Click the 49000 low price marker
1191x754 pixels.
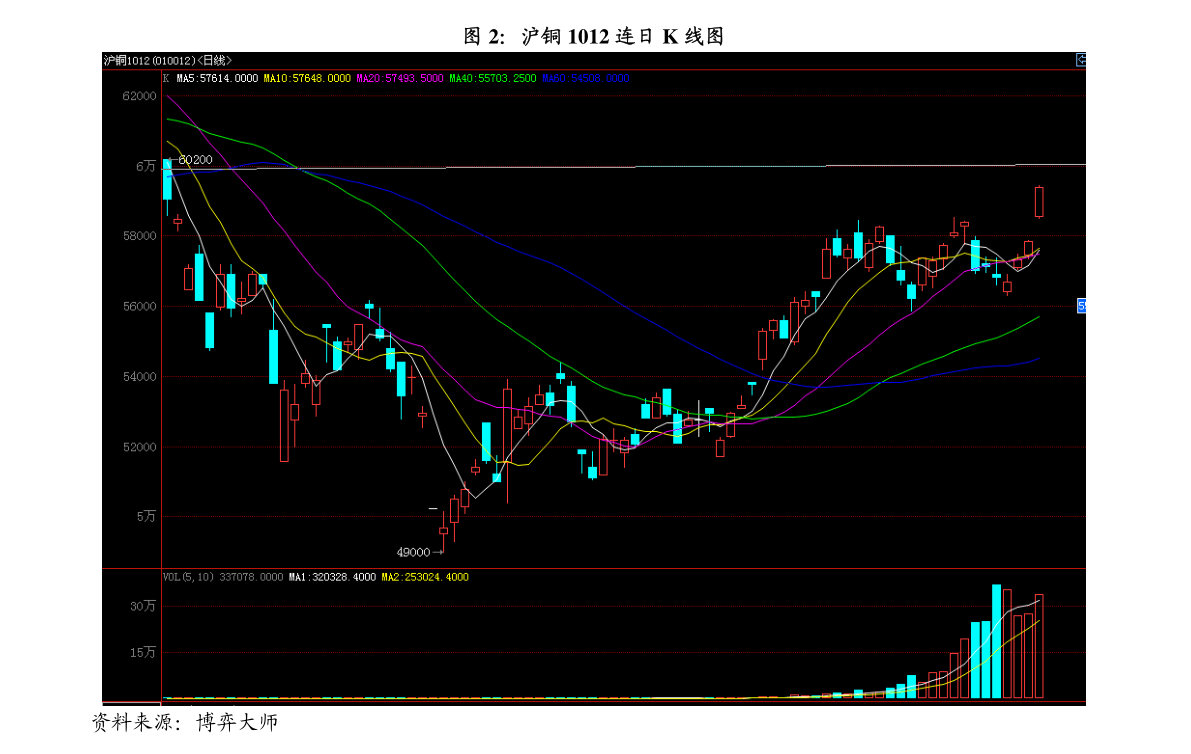click(413, 552)
